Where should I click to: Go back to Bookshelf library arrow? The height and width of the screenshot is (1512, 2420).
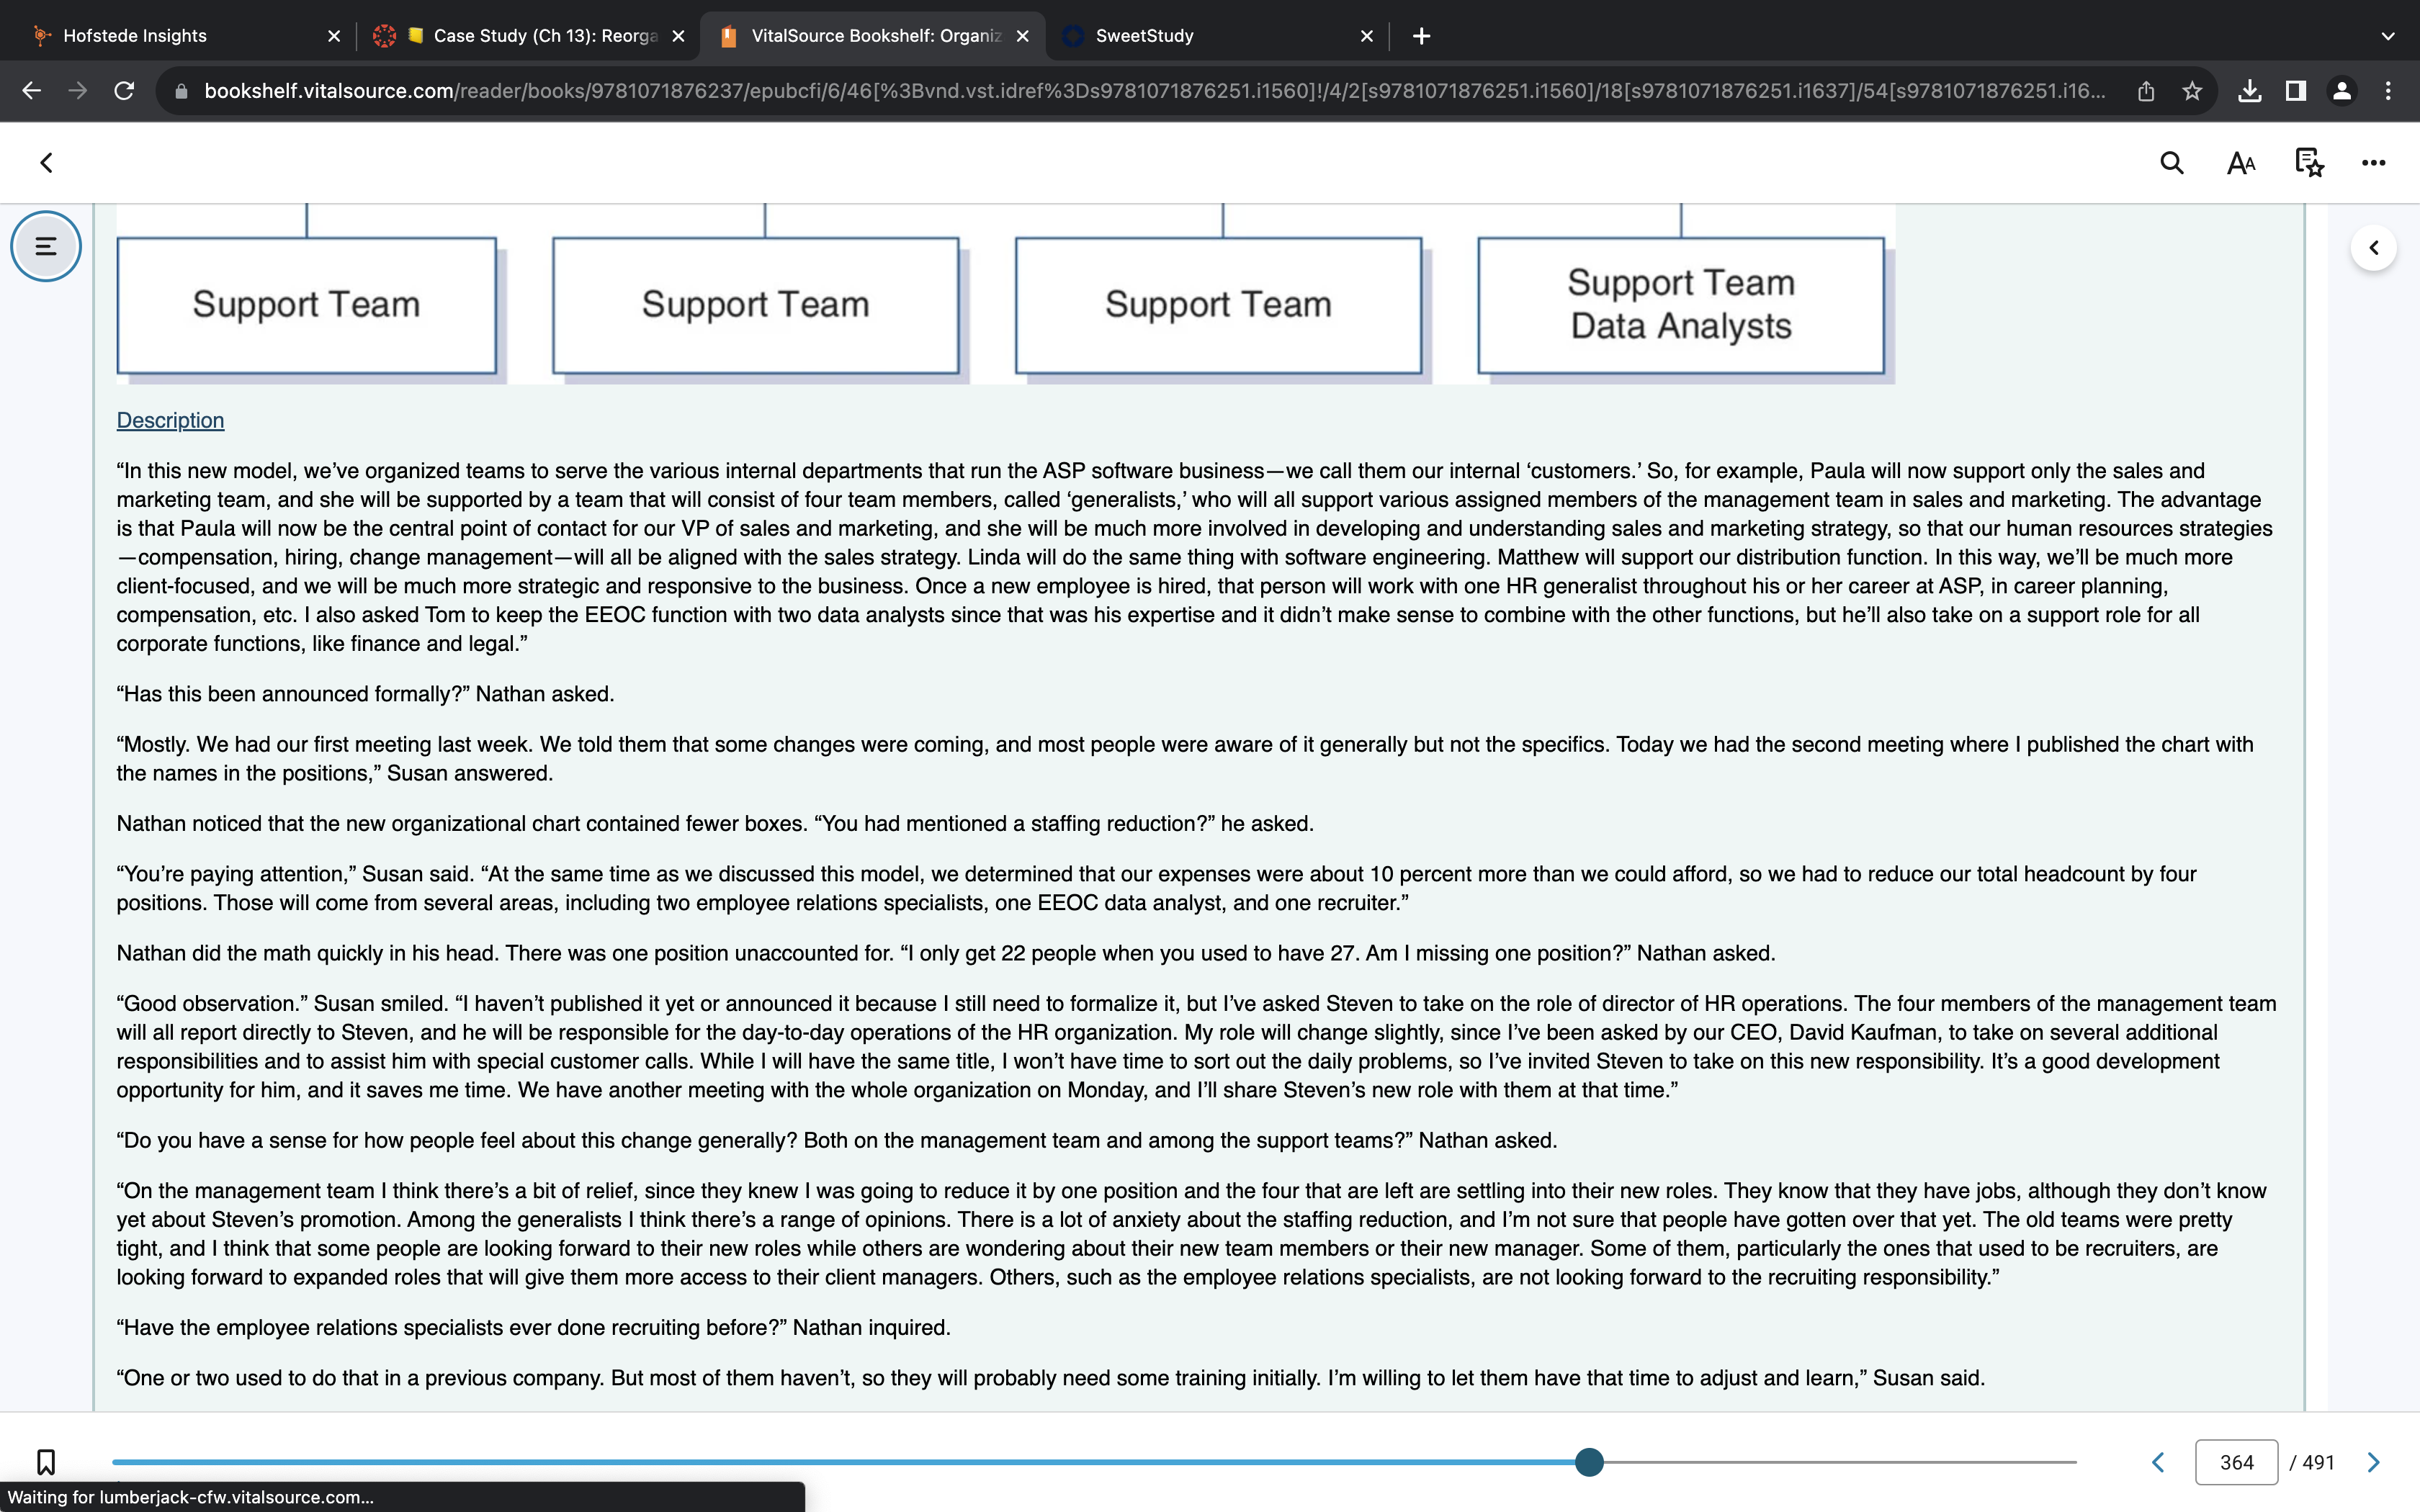46,163
